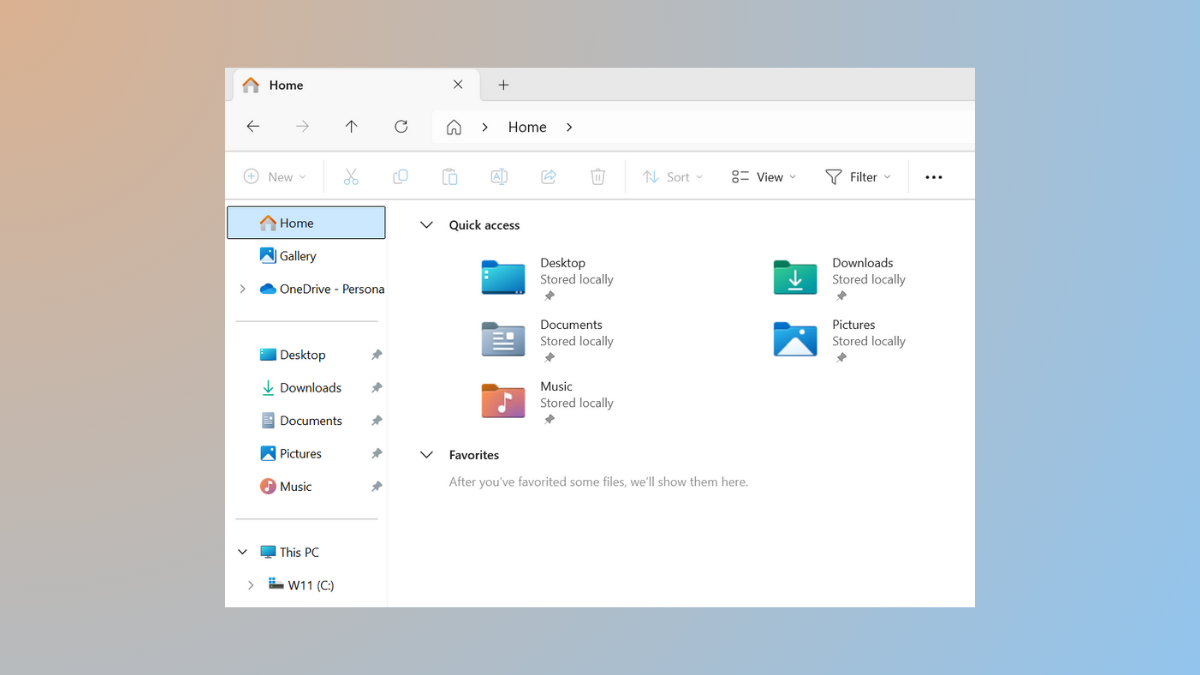Go back using the back arrow
Screen dimensions: 1200x675
click(253, 126)
